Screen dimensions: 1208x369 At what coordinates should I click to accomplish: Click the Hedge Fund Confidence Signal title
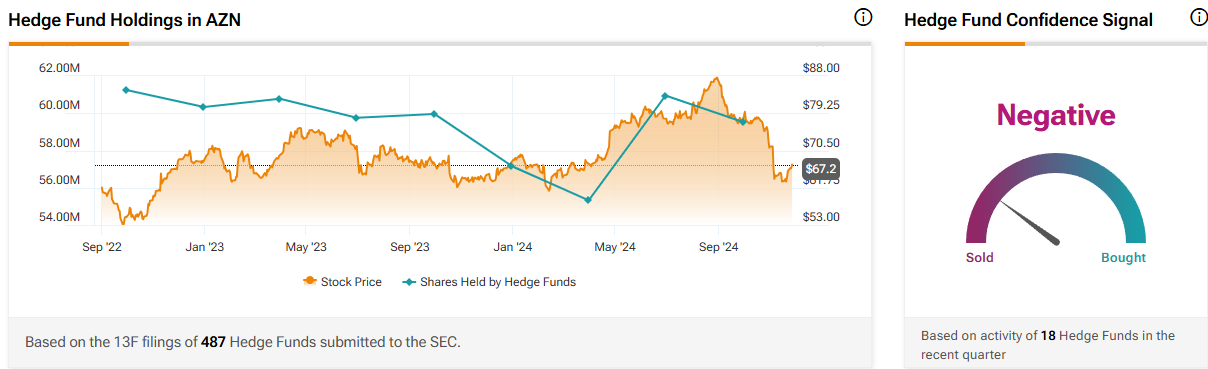point(1028,20)
